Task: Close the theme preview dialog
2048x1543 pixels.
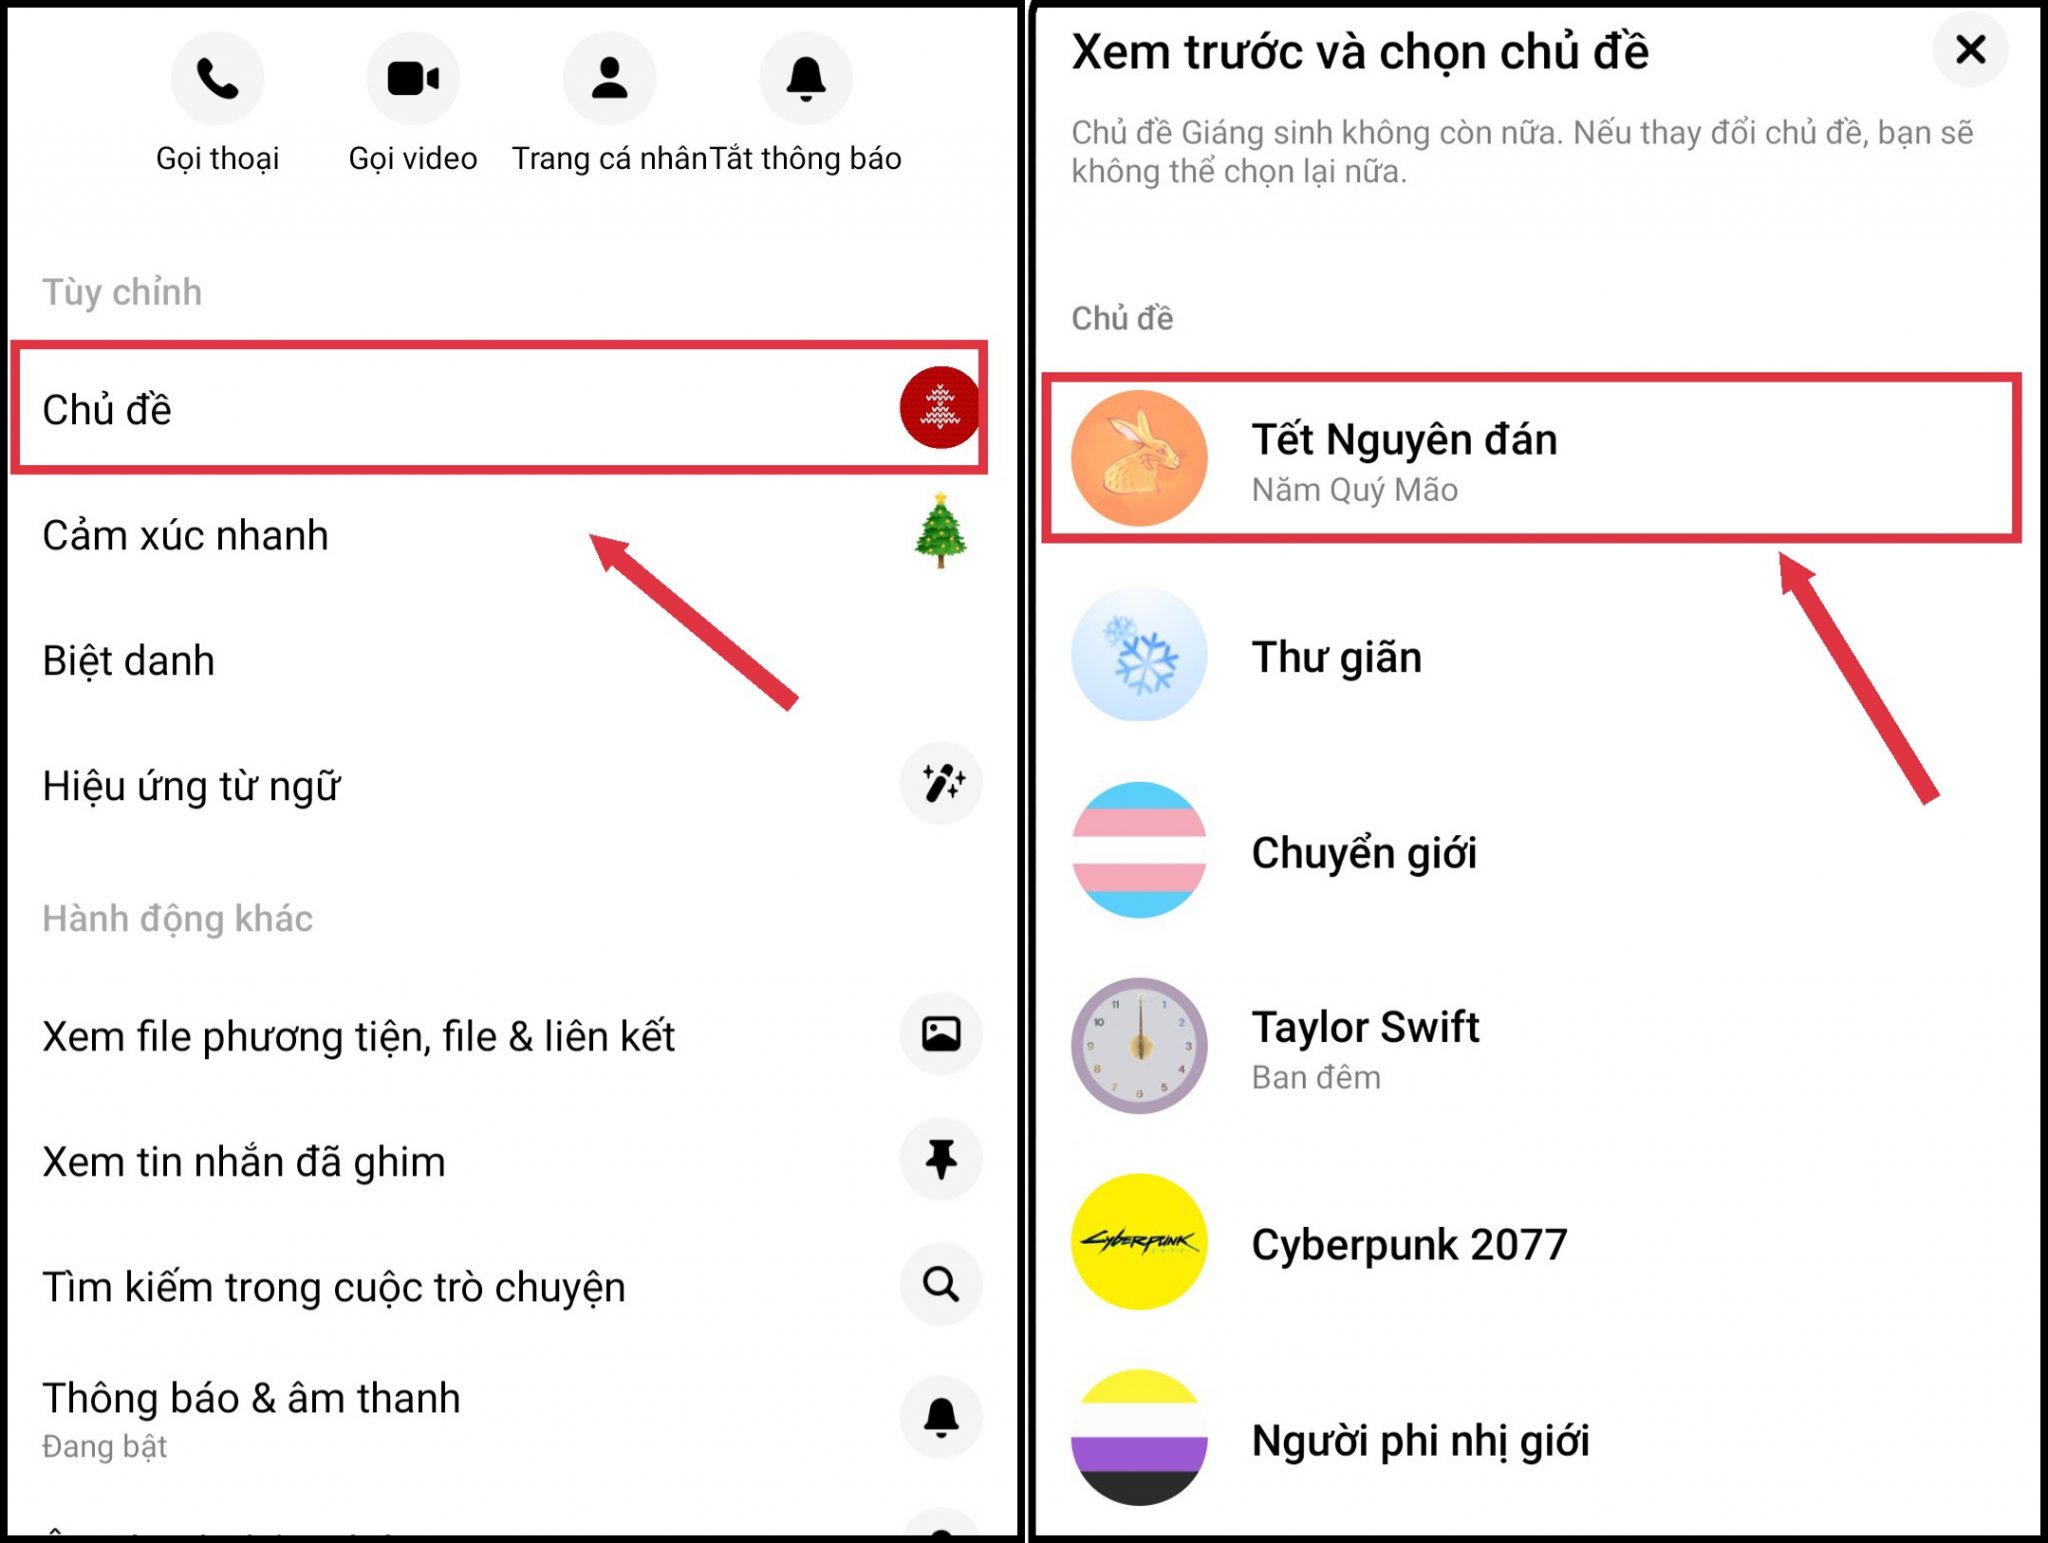Action: pos(1969,50)
